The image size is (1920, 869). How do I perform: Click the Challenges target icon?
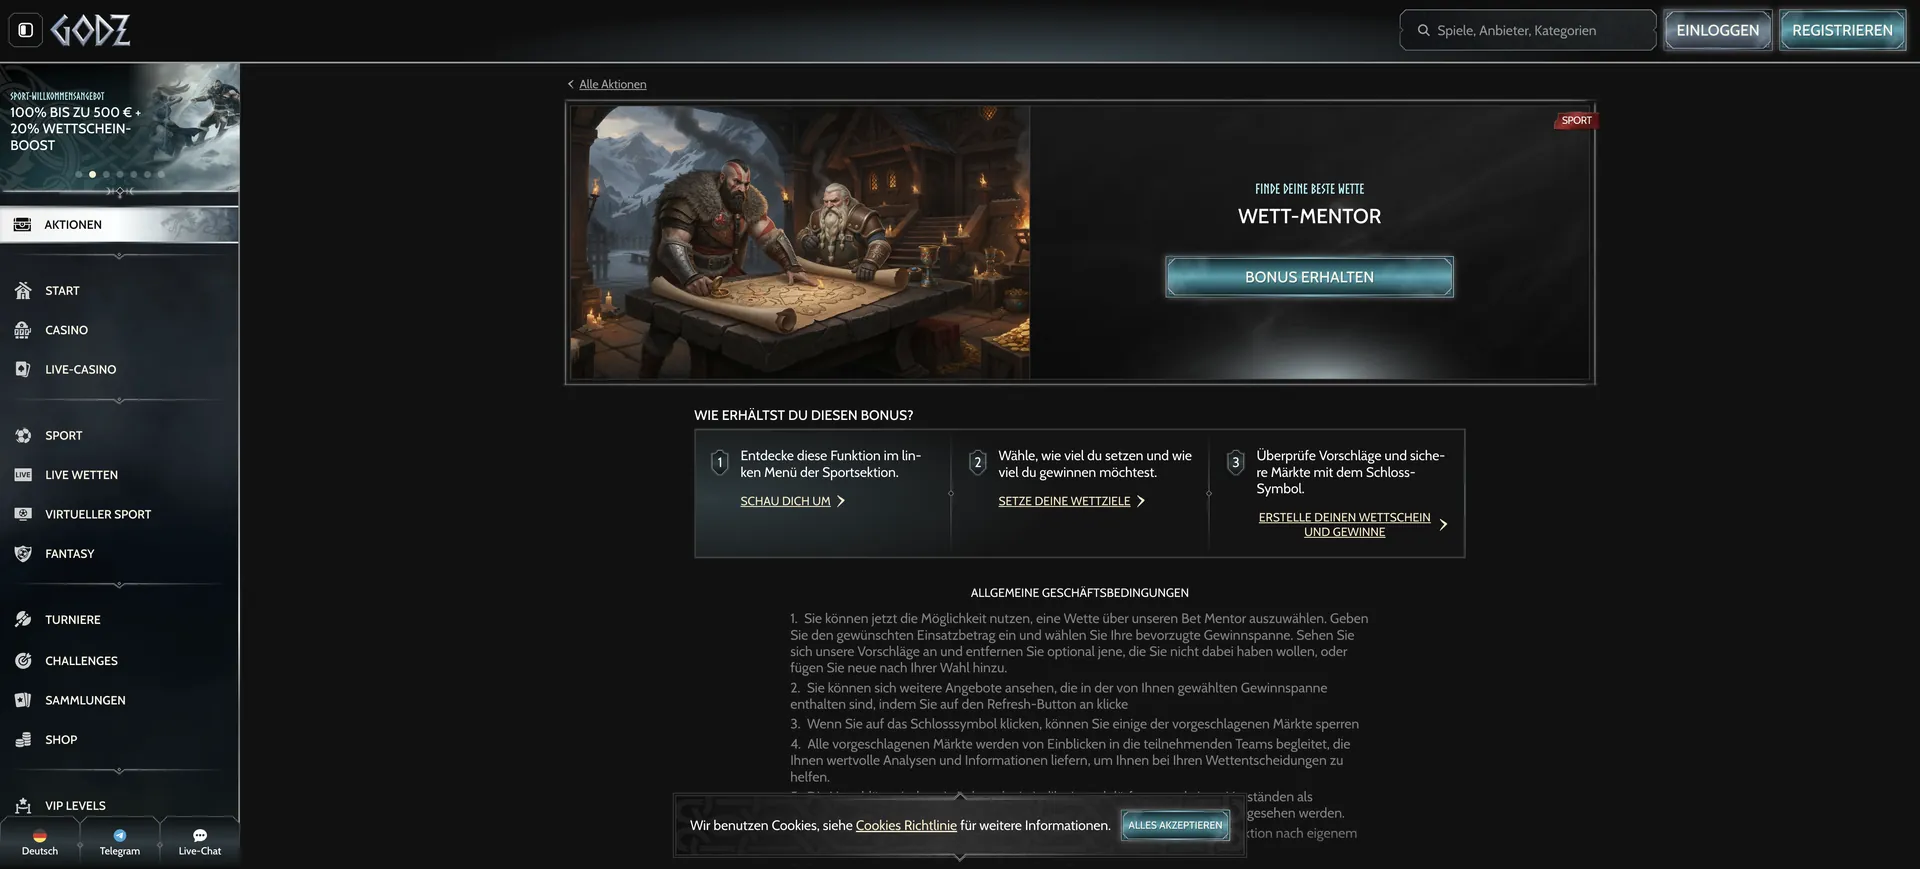[23, 661]
